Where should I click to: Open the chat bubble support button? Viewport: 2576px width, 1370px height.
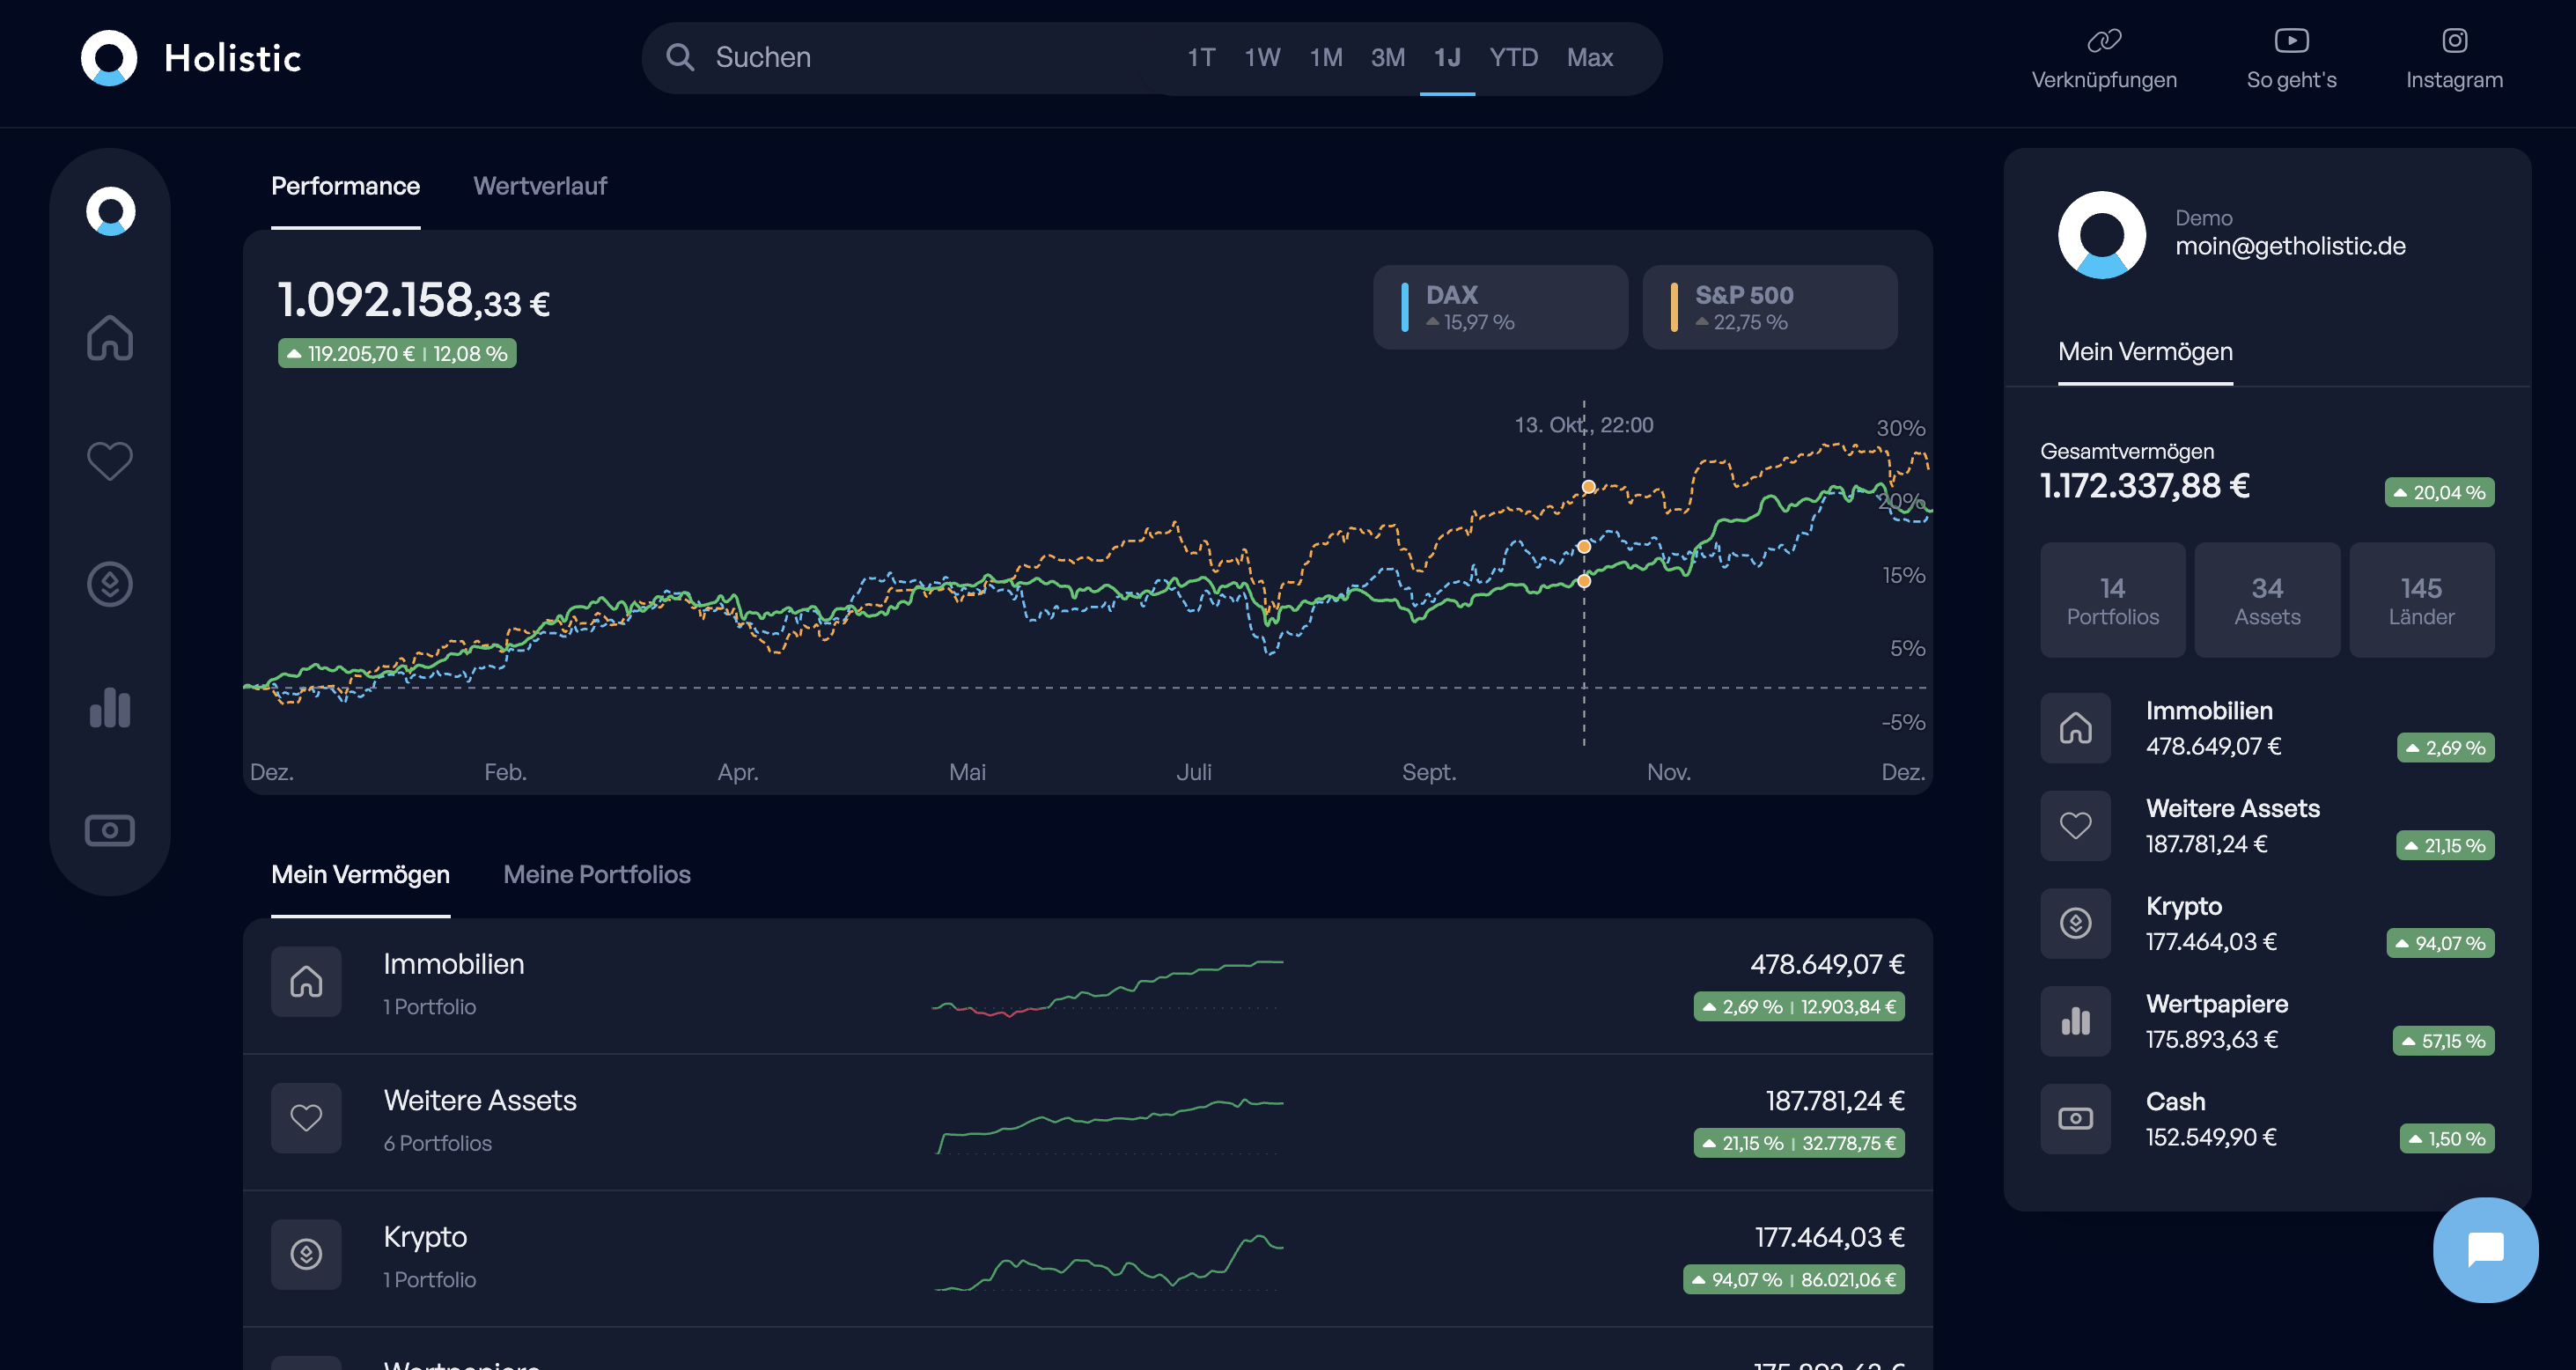click(x=2485, y=1250)
